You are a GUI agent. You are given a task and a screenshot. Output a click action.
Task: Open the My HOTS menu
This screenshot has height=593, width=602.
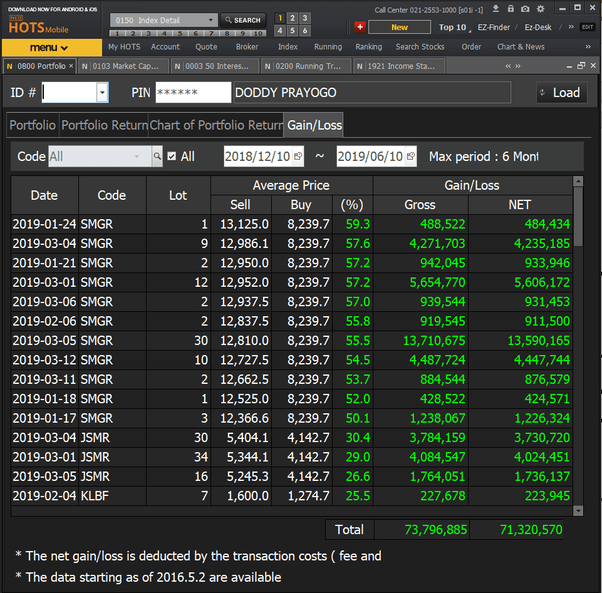click(124, 47)
